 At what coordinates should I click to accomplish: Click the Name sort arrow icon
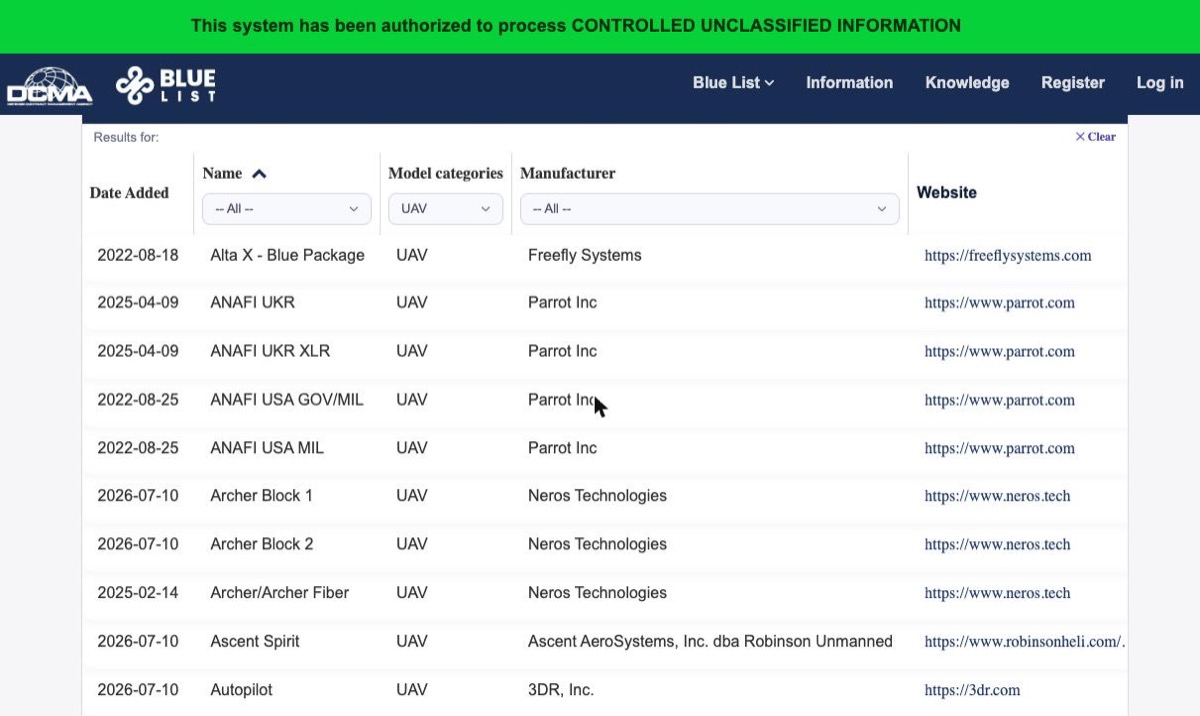[x=259, y=174]
